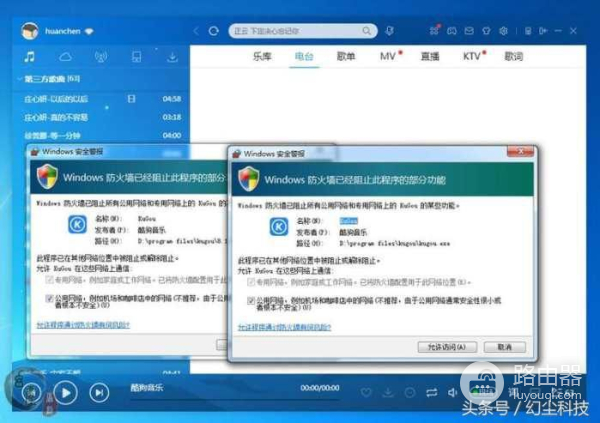Screen dimensions: 600x423
Task: Go back with the left arrow
Action: [196, 31]
